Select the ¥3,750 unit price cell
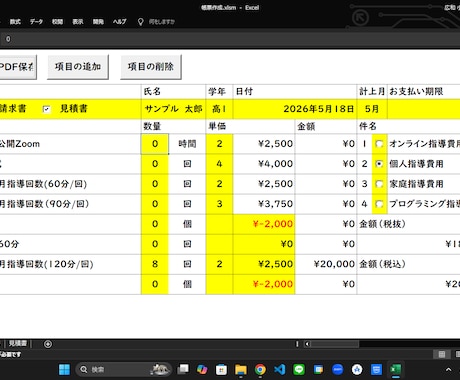Viewport: 460px width, 380px height. (264, 204)
